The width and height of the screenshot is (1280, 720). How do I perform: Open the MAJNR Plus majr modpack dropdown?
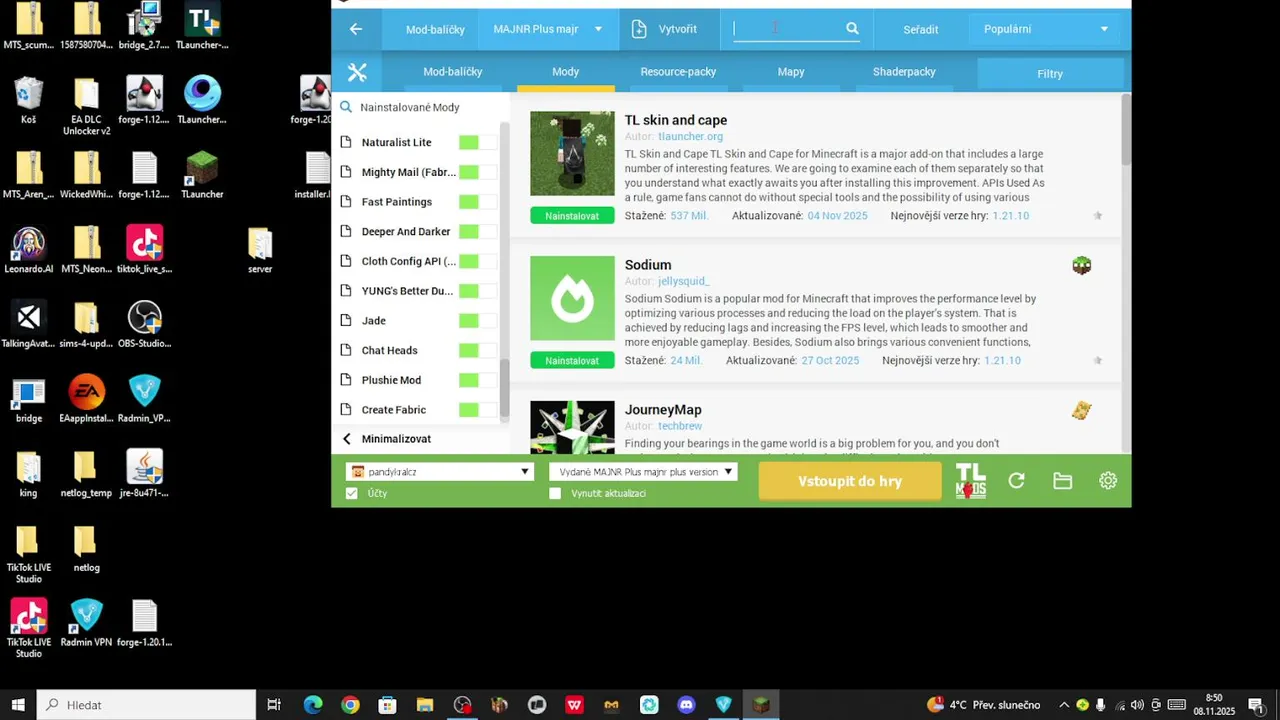(547, 29)
